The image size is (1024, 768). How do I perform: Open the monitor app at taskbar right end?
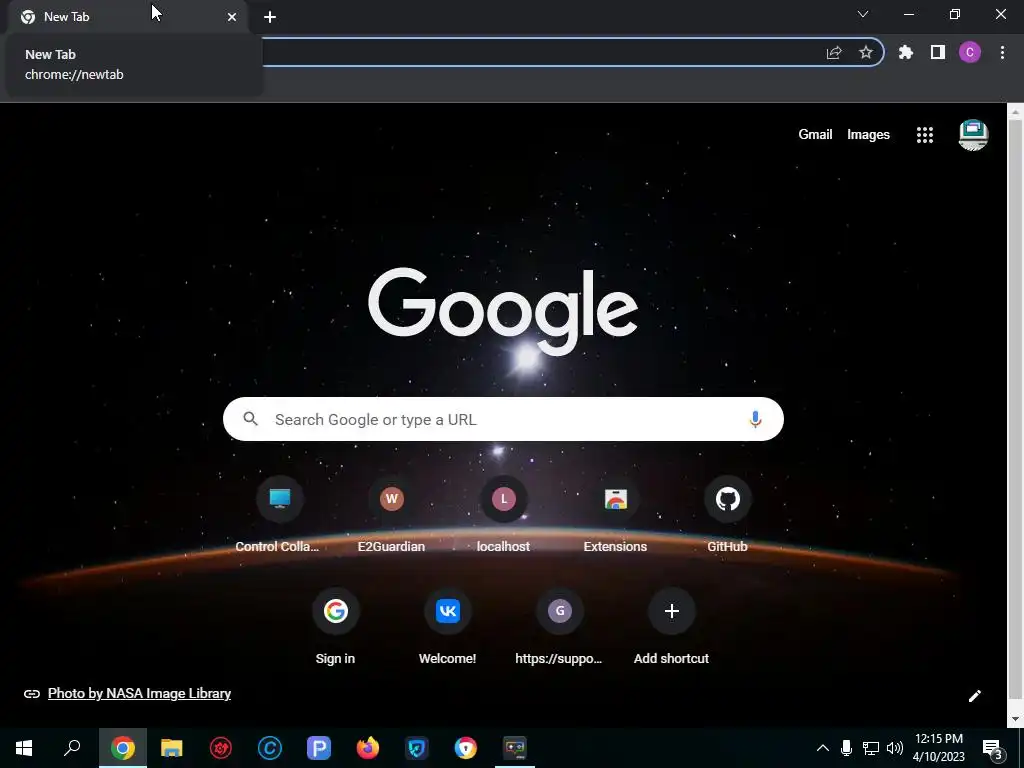pos(515,748)
